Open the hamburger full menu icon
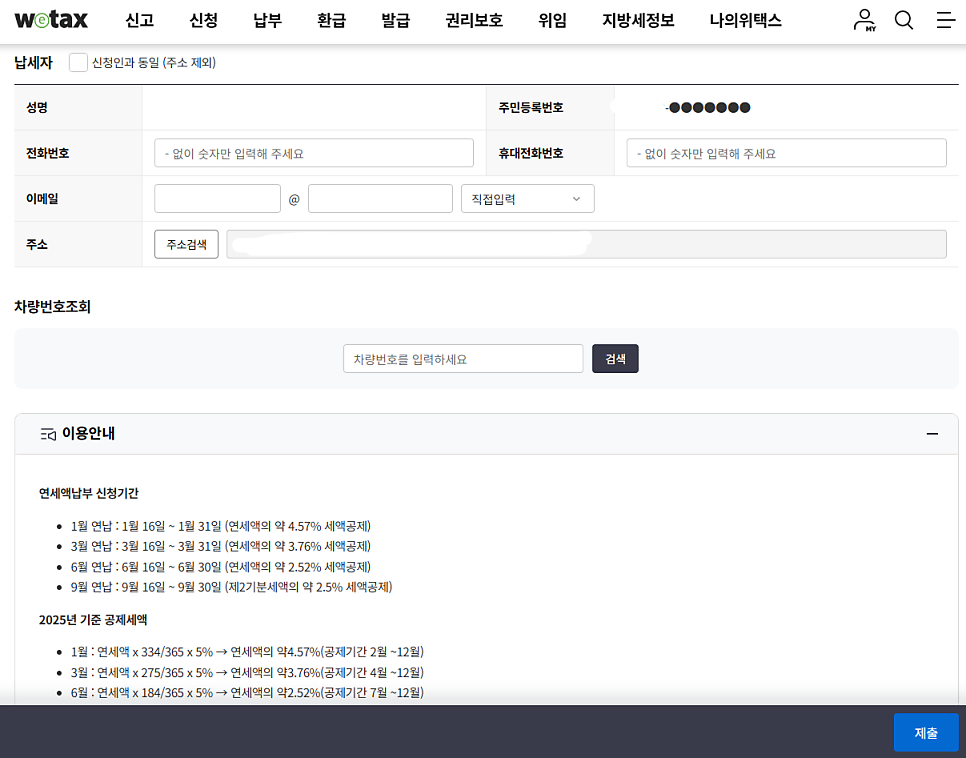The height and width of the screenshot is (758, 966). point(945,20)
